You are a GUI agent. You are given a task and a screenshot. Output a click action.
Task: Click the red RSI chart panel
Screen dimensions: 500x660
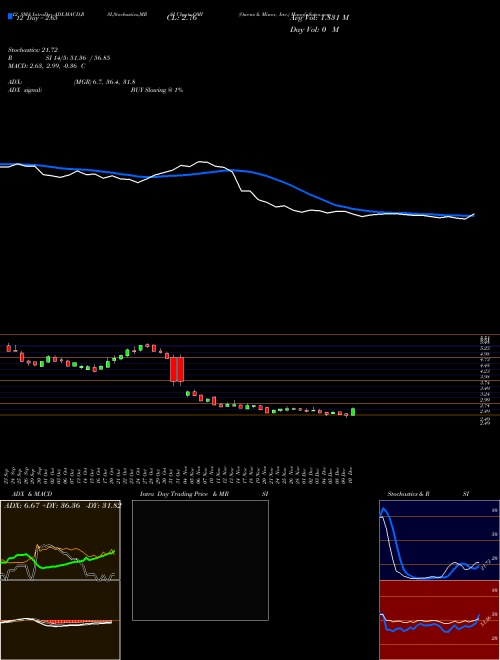[439, 620]
